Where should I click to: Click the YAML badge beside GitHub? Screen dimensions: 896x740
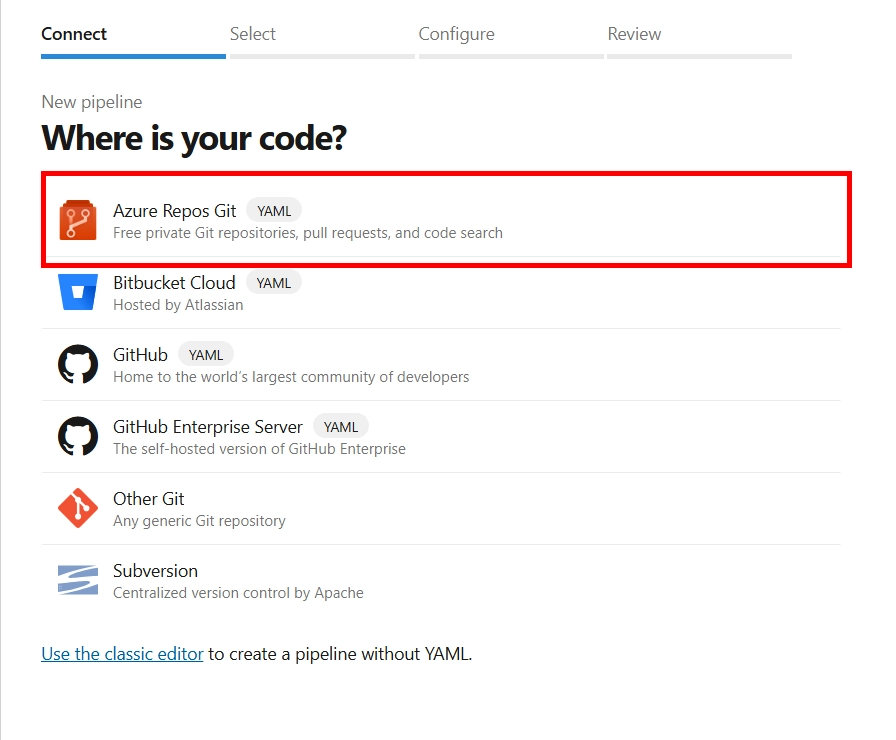click(x=206, y=355)
